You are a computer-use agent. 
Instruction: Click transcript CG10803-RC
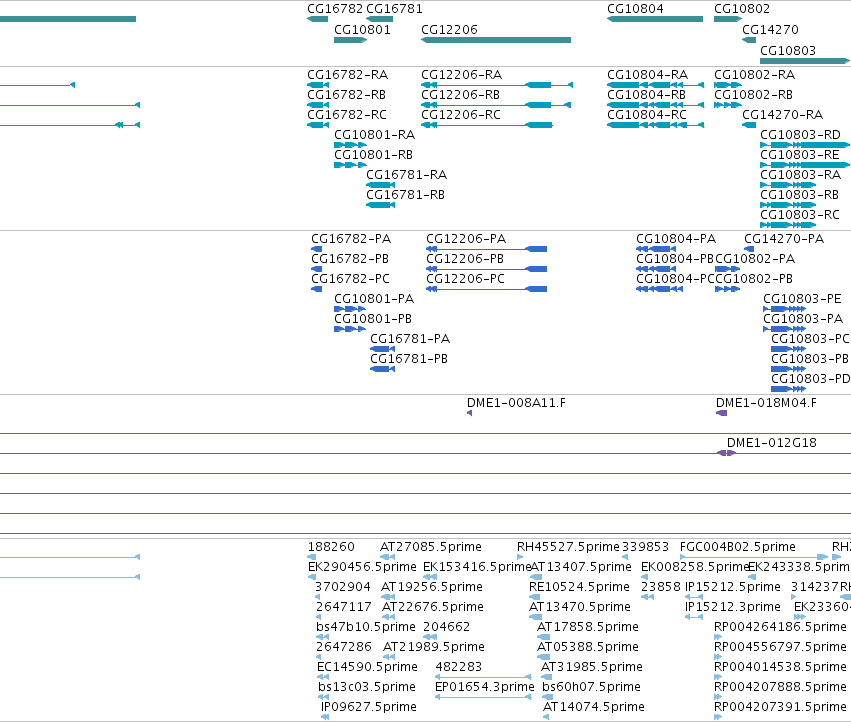click(800, 216)
